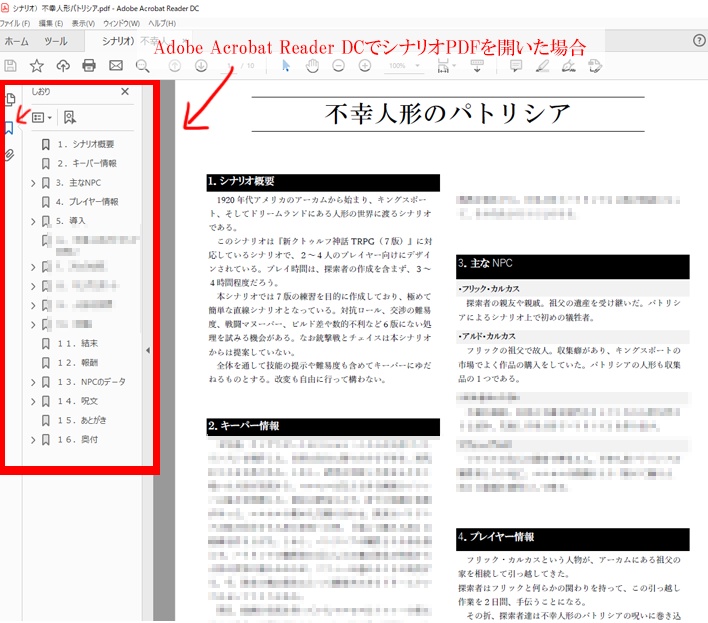Click the scrolling mode toolbar icon
The image size is (708, 623).
477,66
